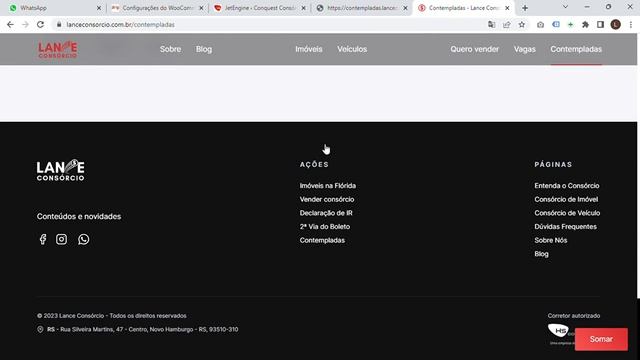Screen dimensions: 640x360
Task: Follow the Declaração de IR link
Action: [x=326, y=213]
